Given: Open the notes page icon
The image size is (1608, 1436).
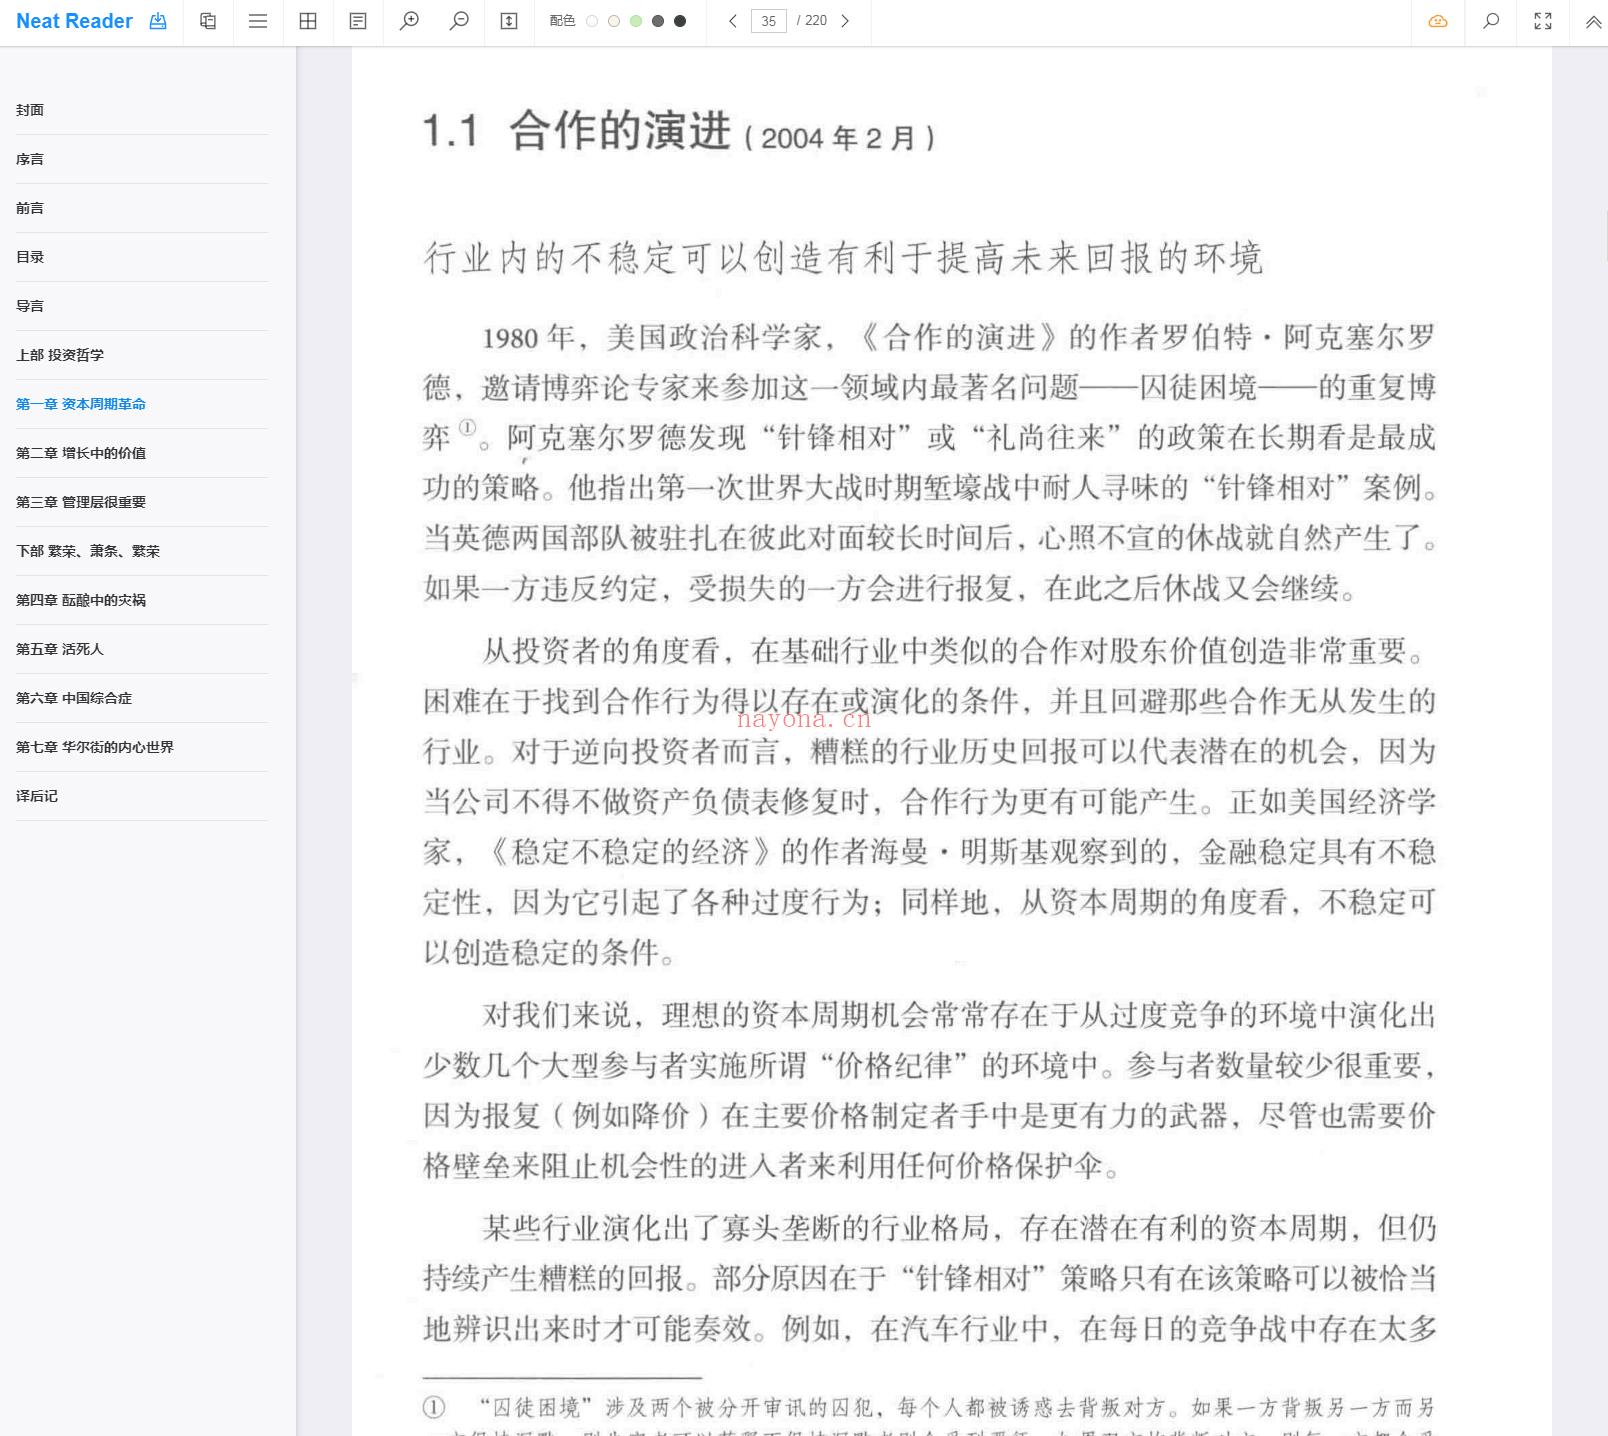Looking at the screenshot, I should pyautogui.click(x=358, y=21).
